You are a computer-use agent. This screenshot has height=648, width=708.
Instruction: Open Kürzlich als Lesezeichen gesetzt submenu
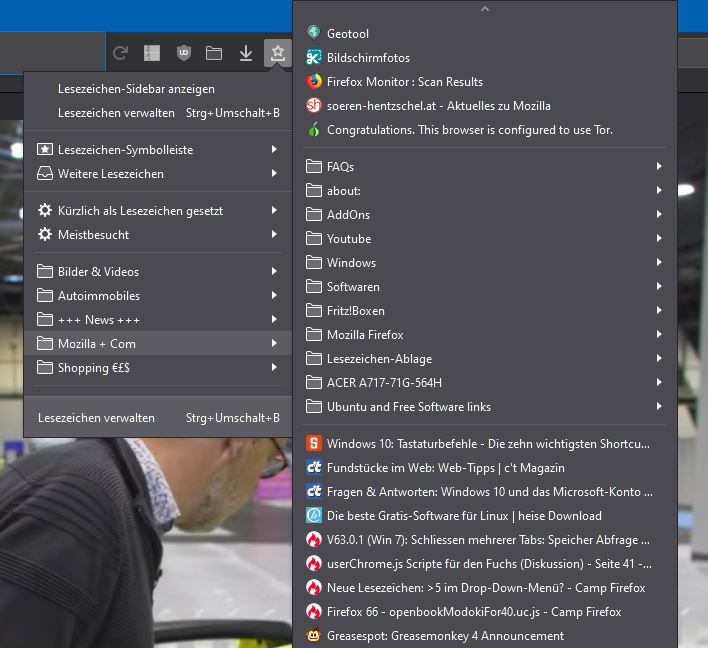[x=158, y=210]
